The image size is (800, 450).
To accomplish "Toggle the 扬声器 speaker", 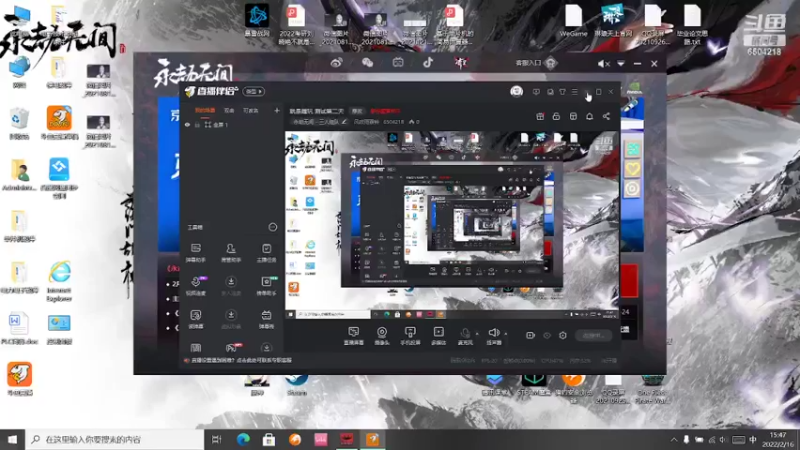I will coord(493,336).
